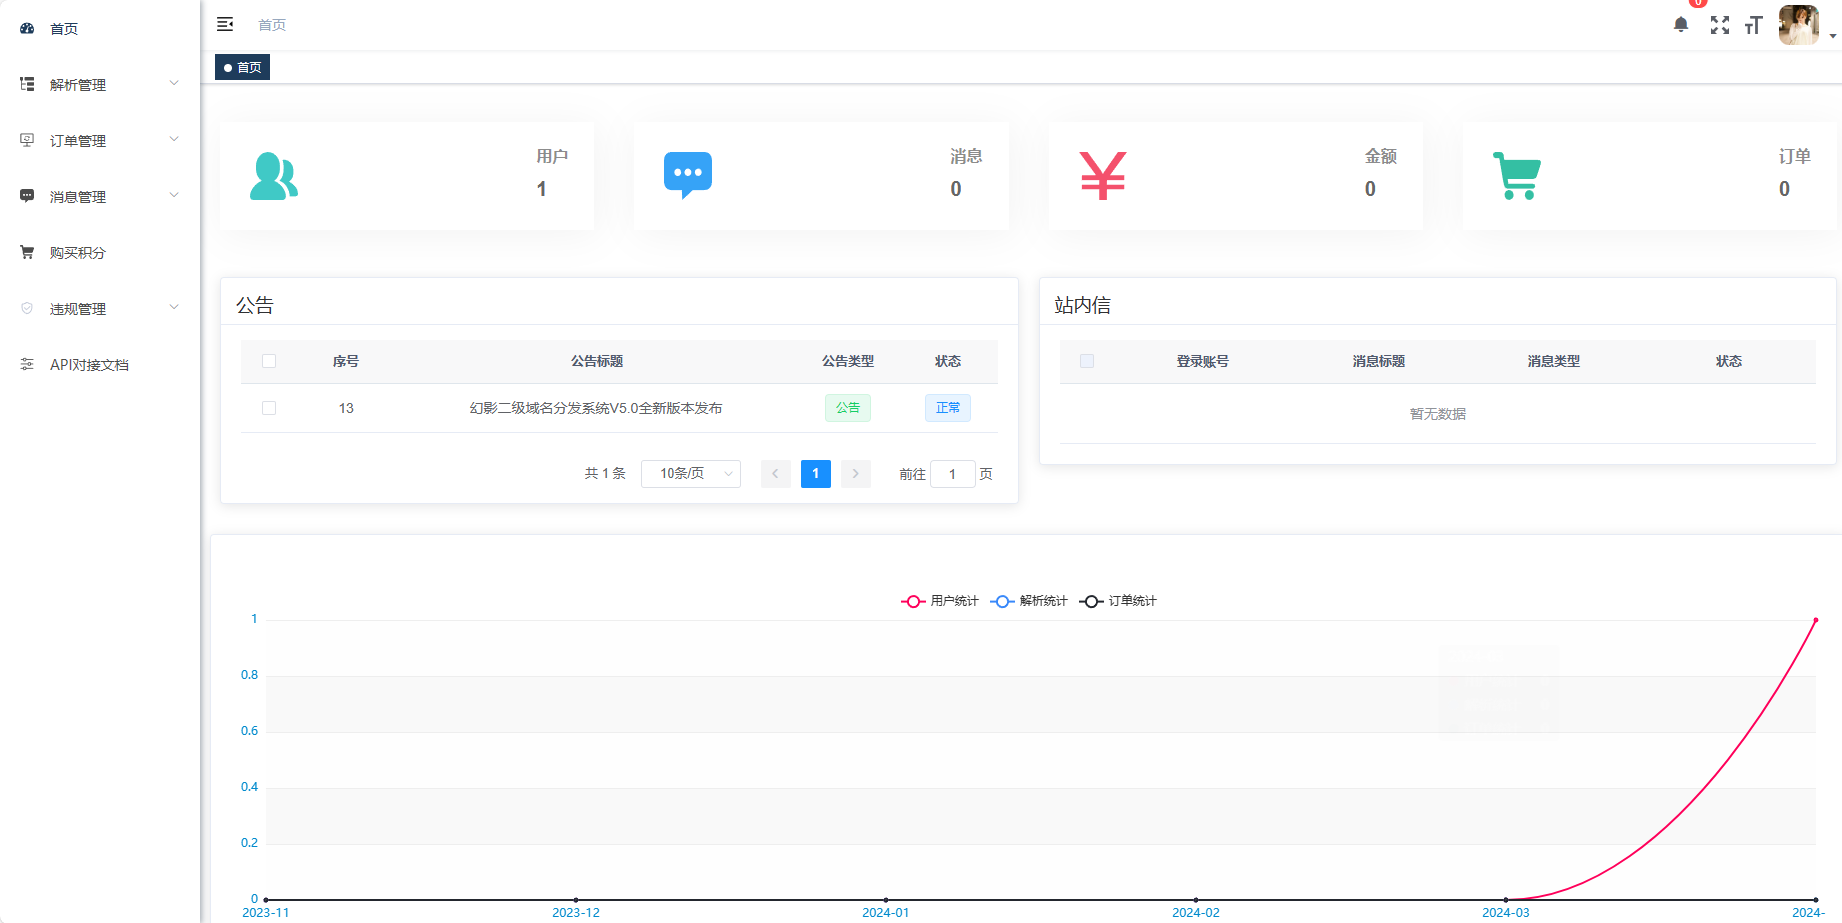Click the green shopping cart icon

click(1517, 176)
